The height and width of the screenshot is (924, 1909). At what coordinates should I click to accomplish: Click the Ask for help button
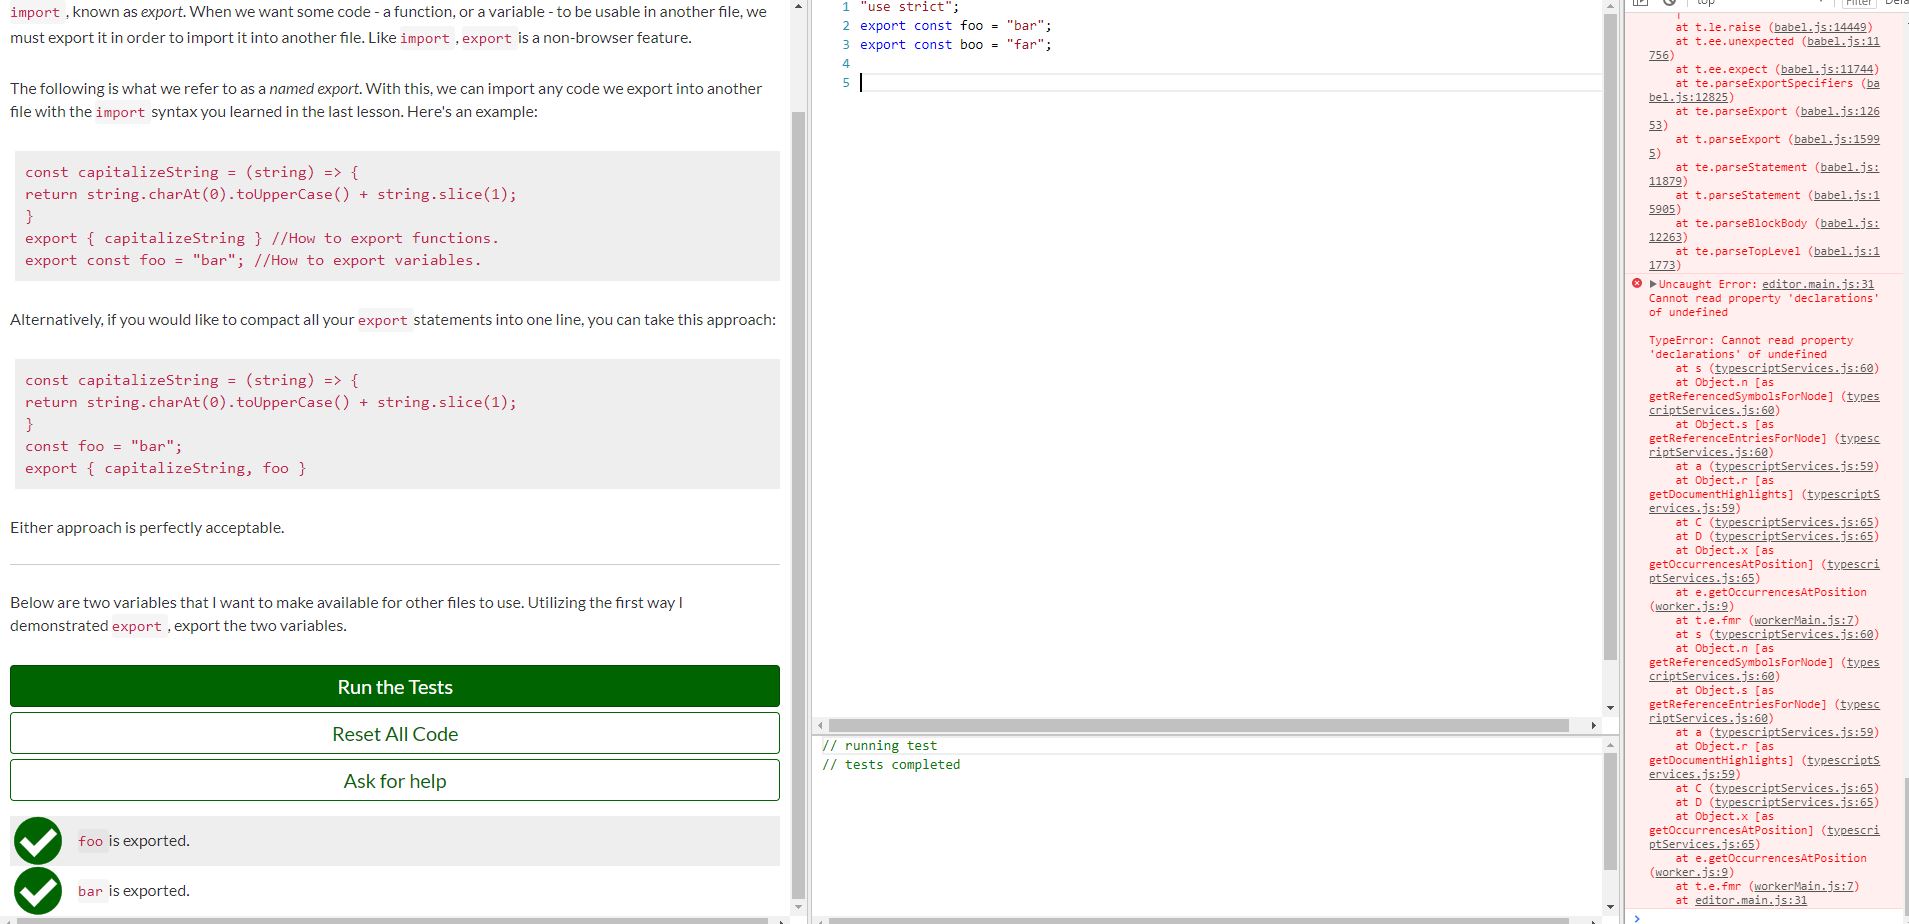click(394, 780)
